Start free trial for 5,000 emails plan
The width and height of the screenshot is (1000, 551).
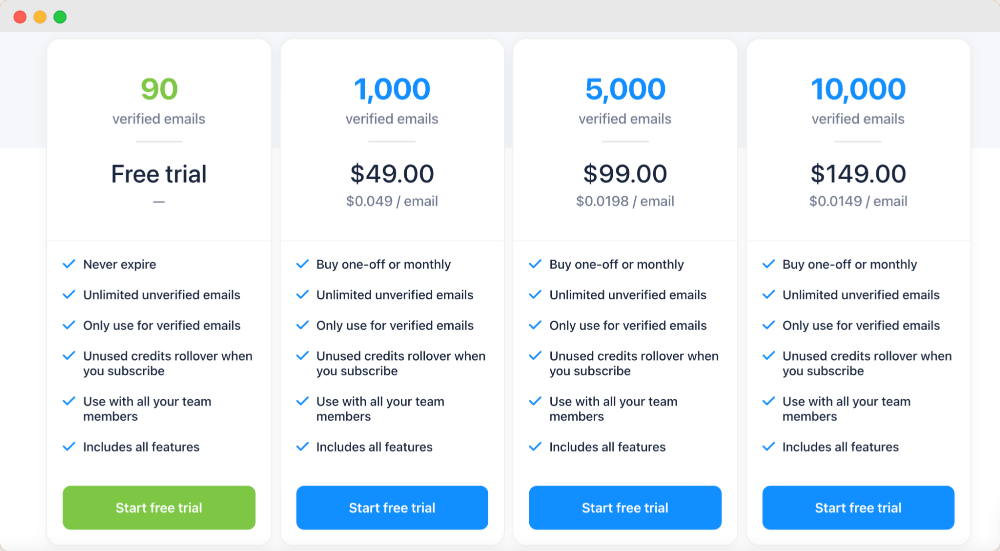625,508
